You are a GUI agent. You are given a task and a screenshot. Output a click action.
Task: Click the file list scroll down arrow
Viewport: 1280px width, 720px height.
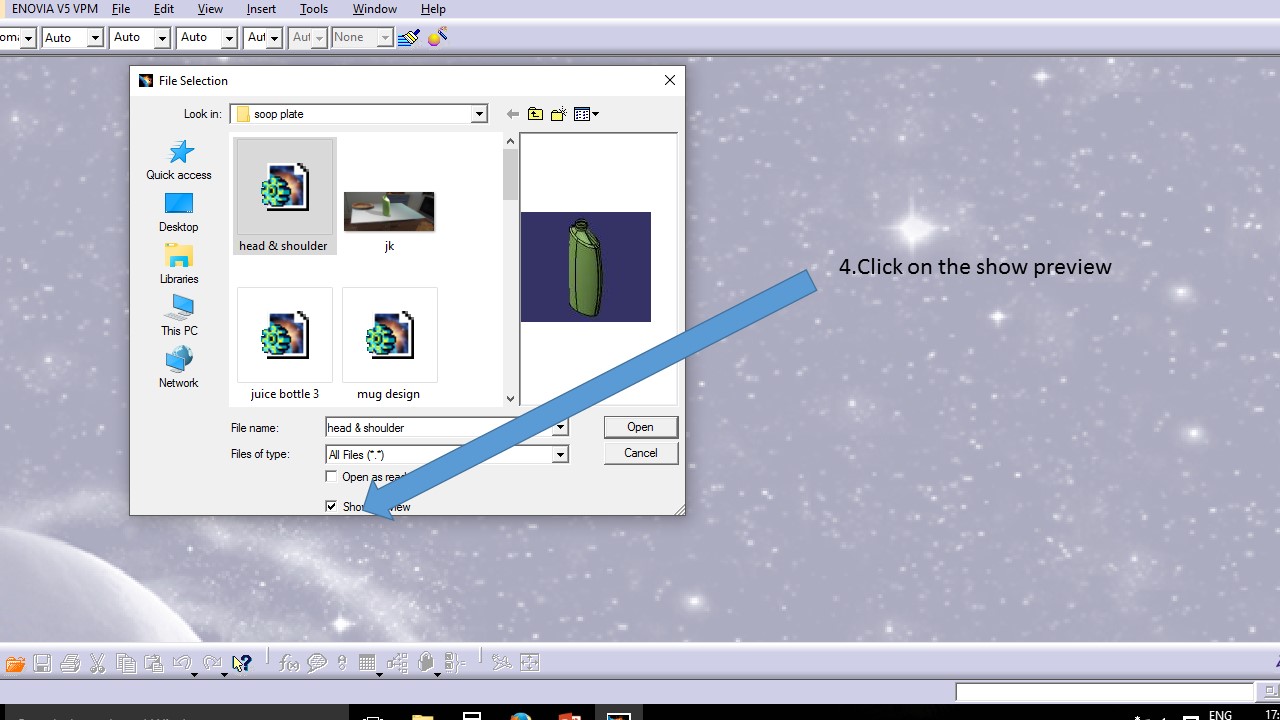tap(510, 398)
